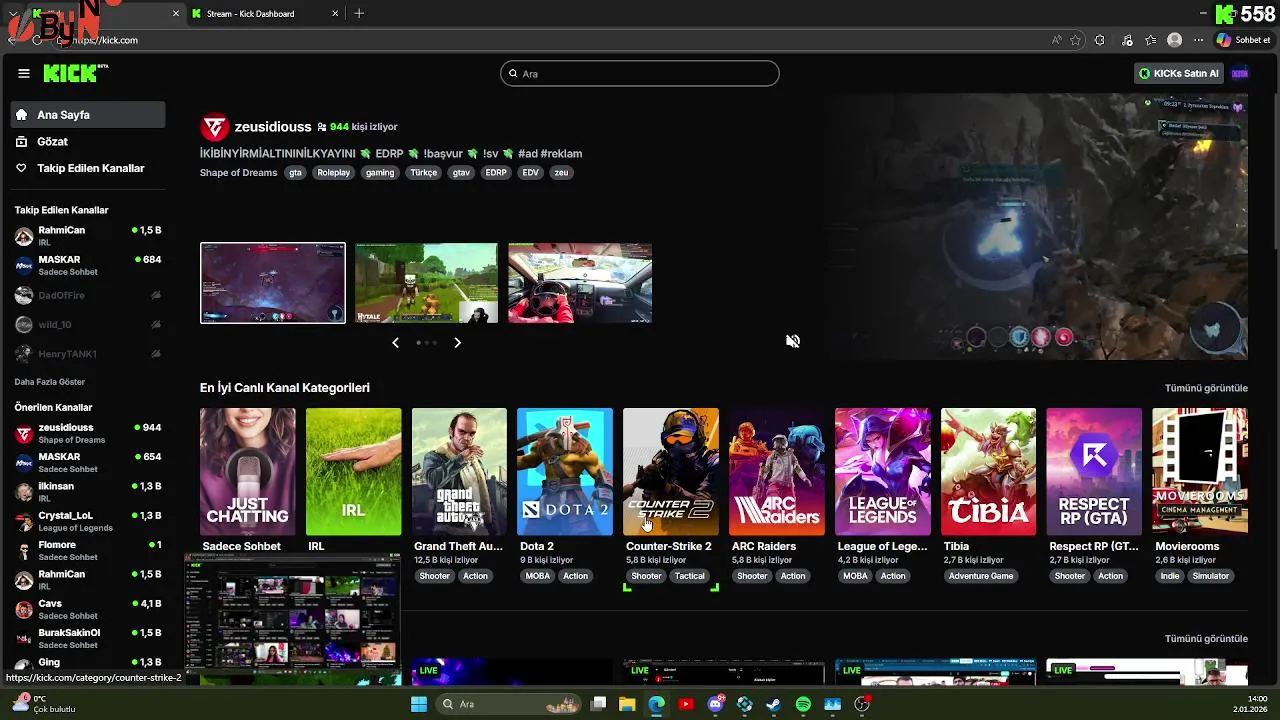Screen dimensions: 1280x720
Task: Open Discord from taskbar
Action: (715, 704)
